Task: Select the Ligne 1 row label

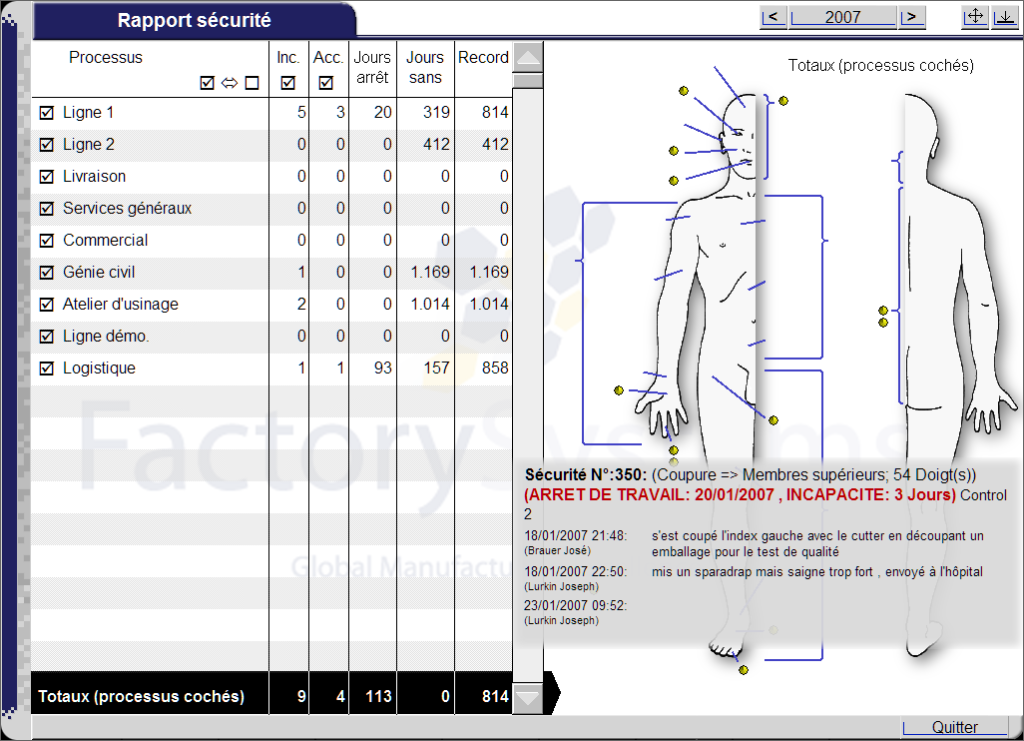Action: (88, 112)
